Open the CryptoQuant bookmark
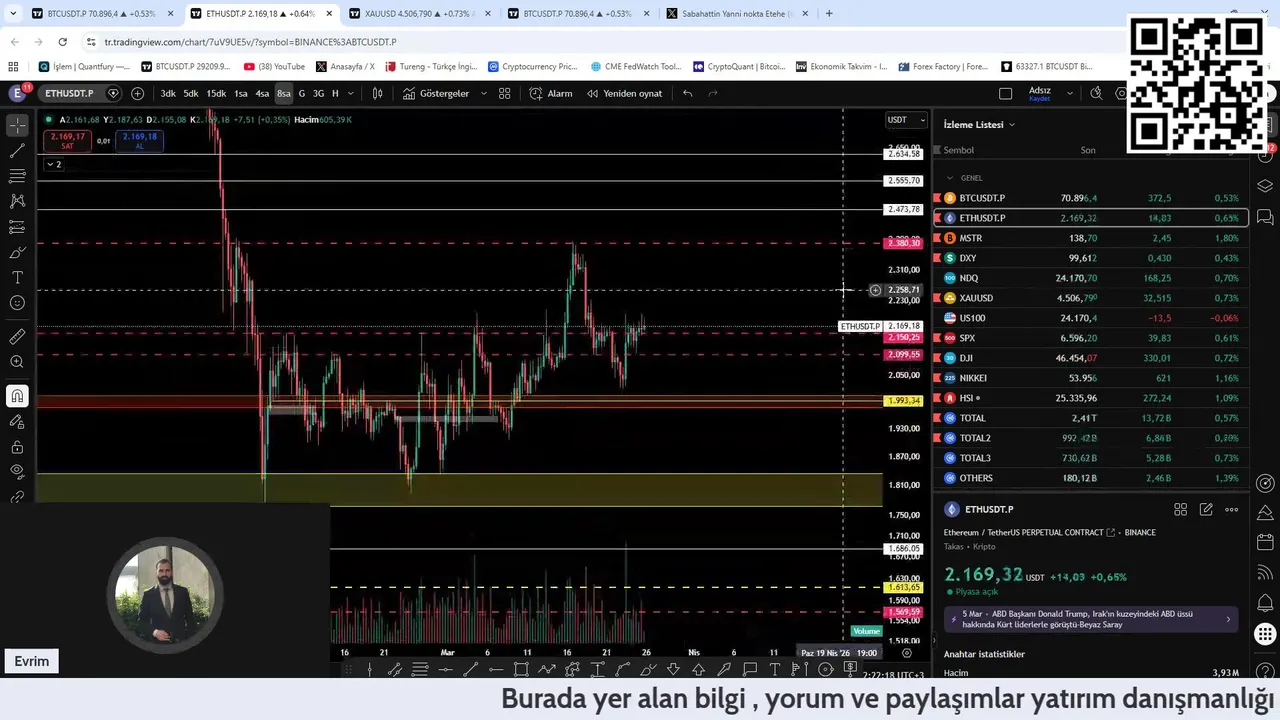The width and height of the screenshot is (1280, 720). [x=739, y=67]
